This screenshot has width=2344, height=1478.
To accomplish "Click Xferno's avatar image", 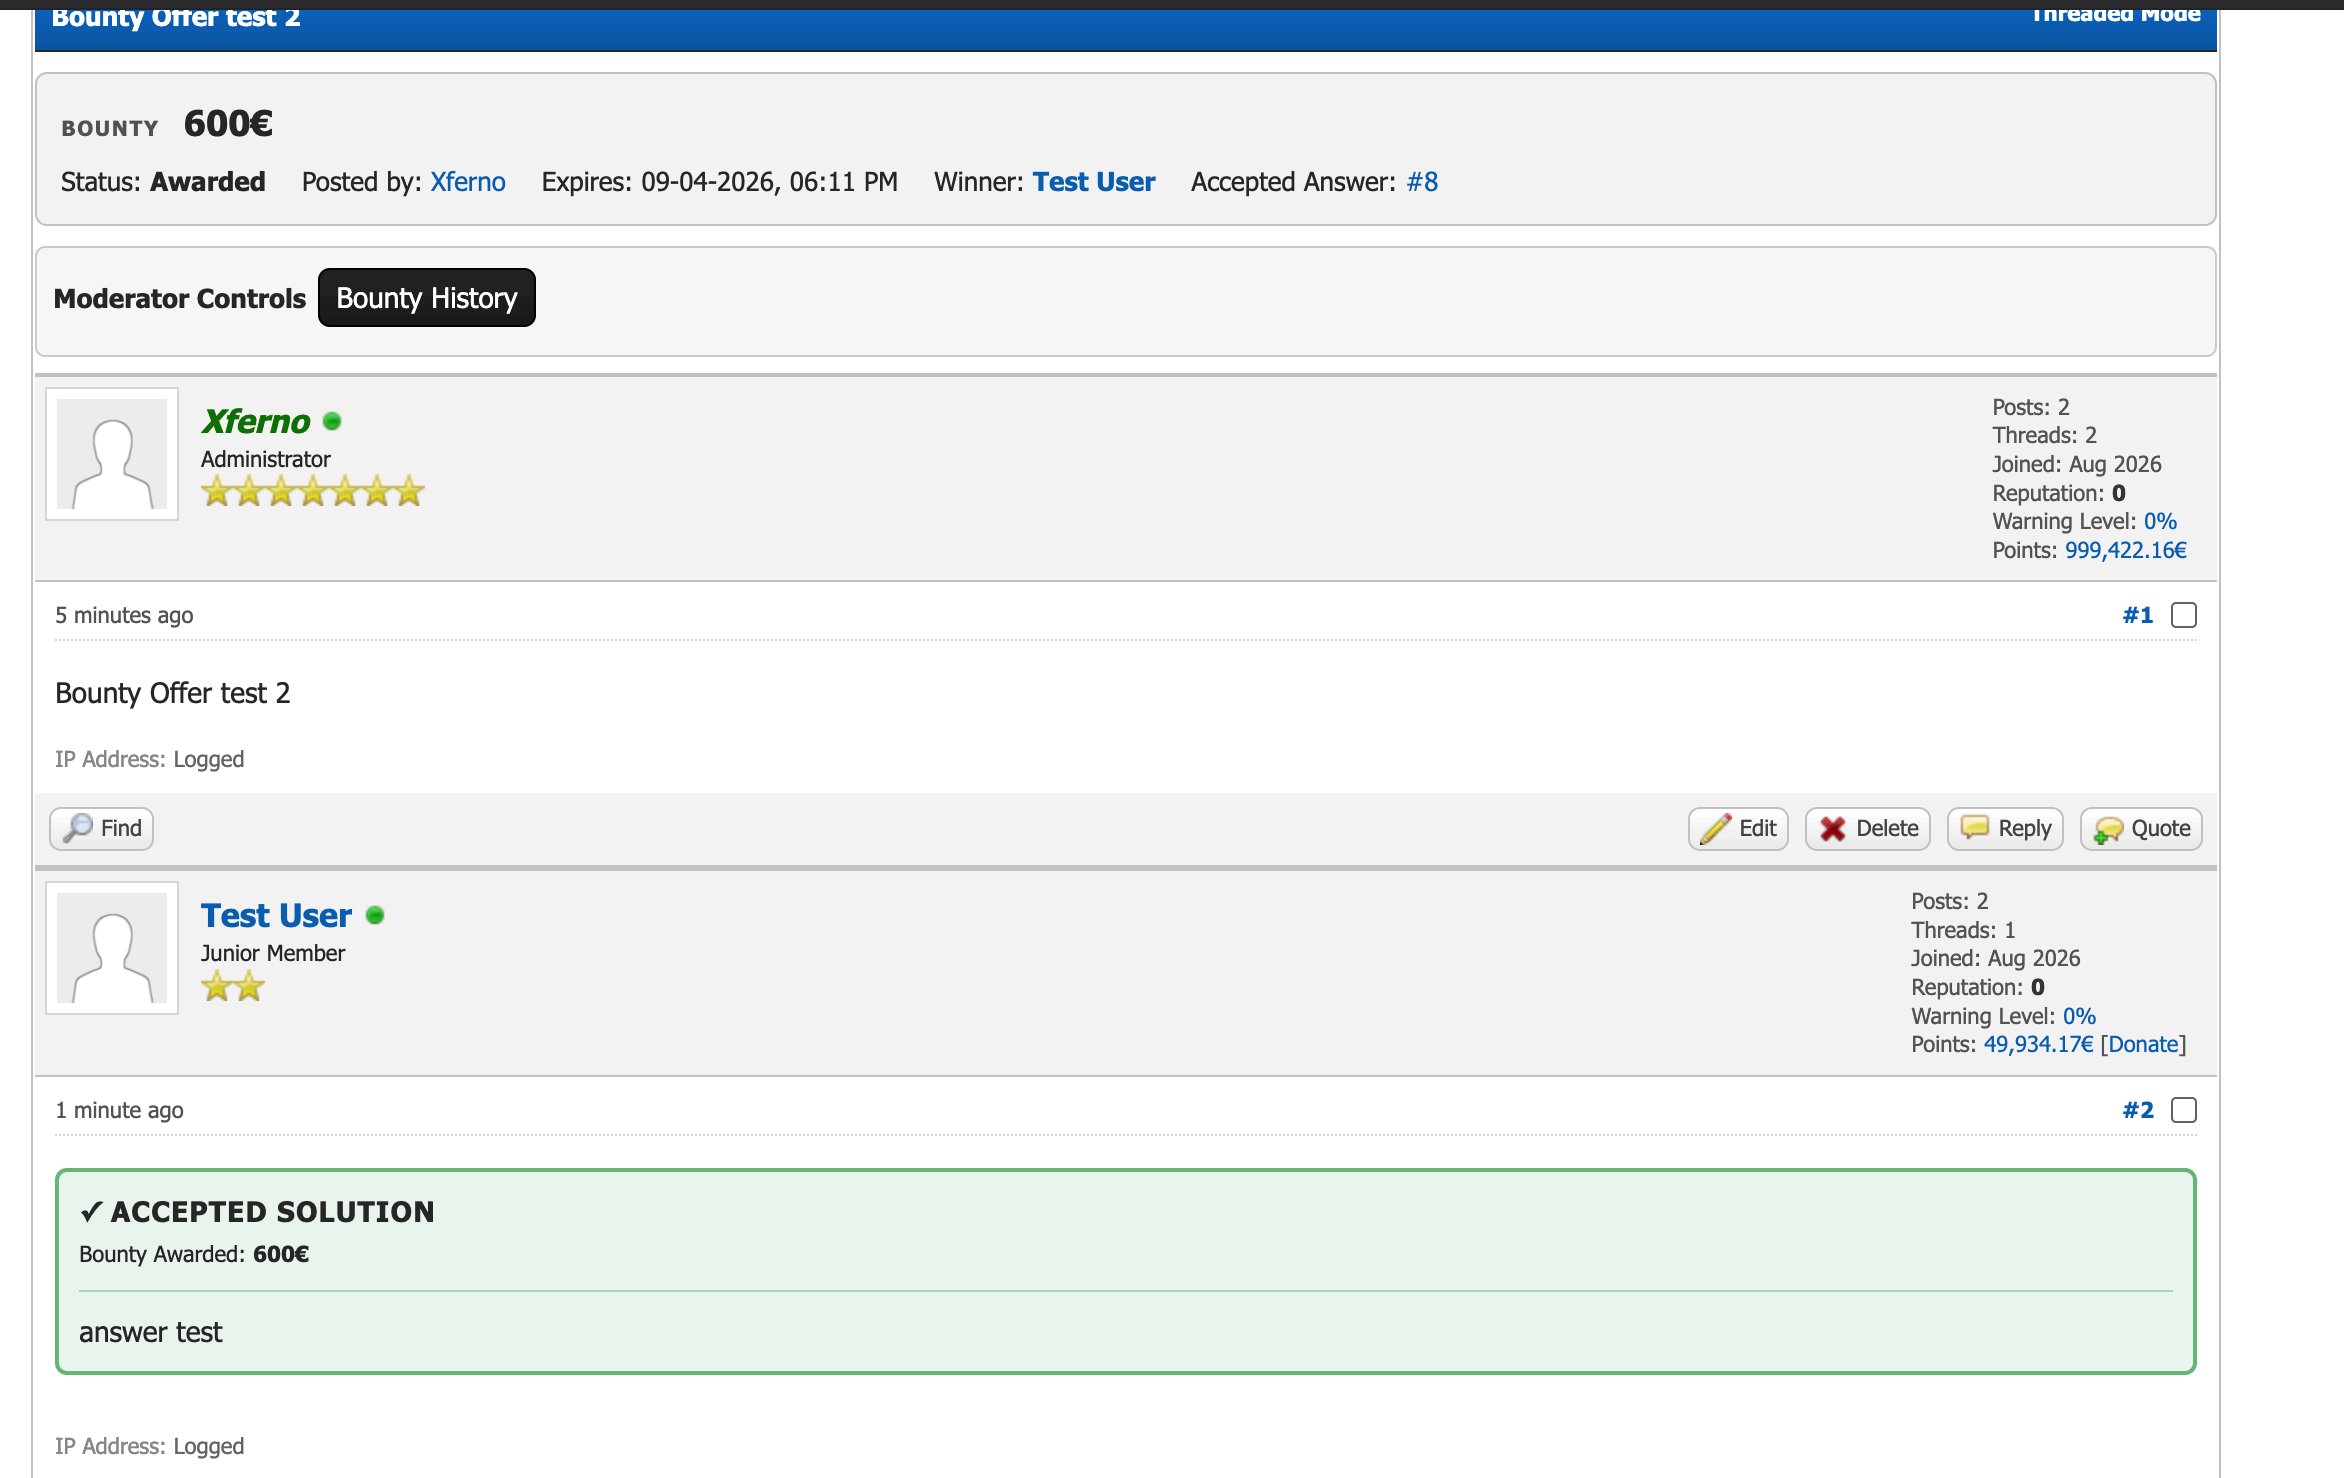I will click(x=112, y=454).
